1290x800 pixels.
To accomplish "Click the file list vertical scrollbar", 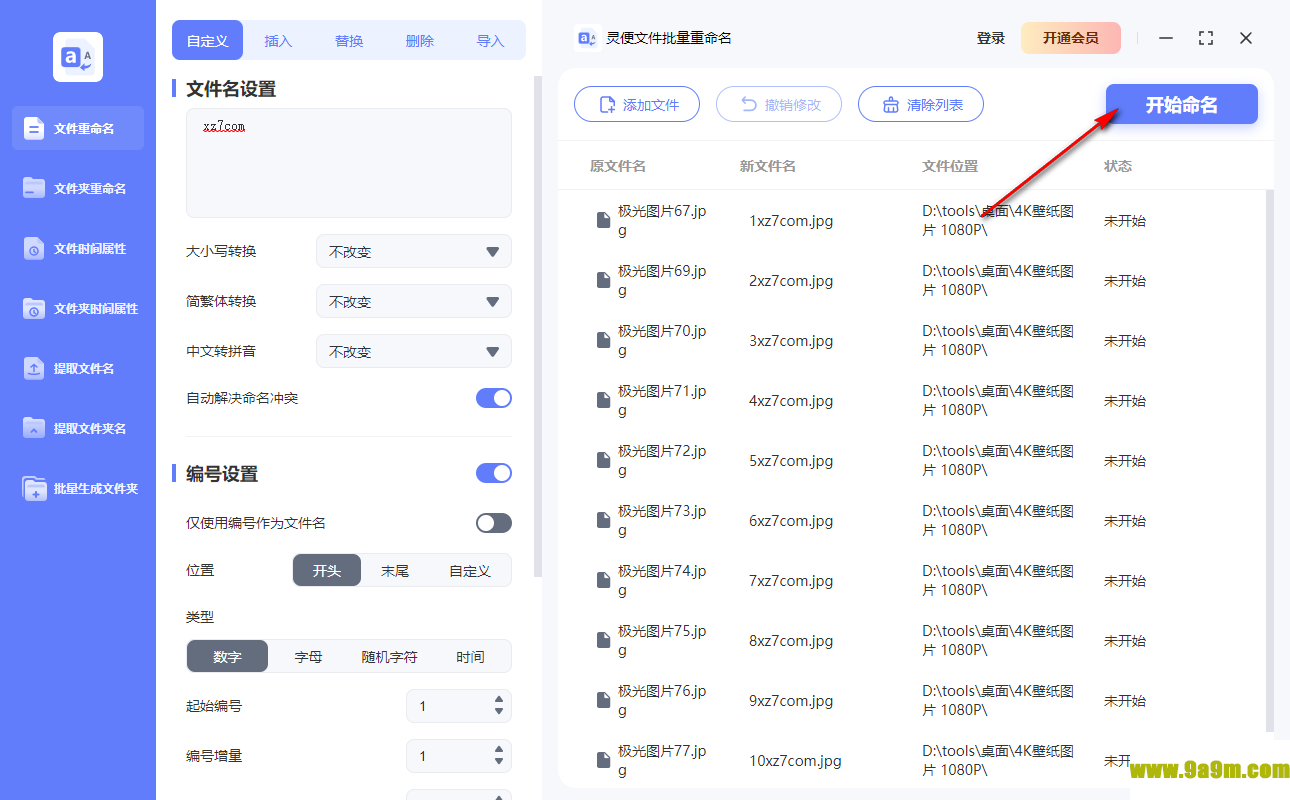I will click(1270, 460).
